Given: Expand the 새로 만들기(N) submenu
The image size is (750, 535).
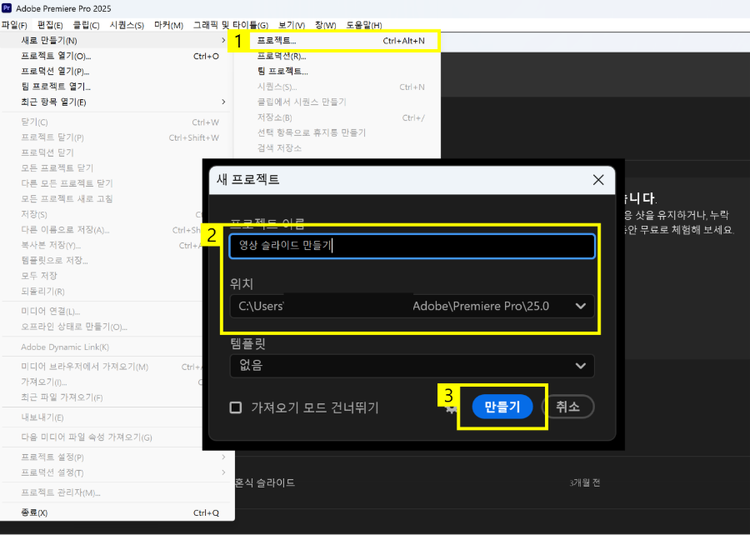Looking at the screenshot, I should pyautogui.click(x=117, y=41).
